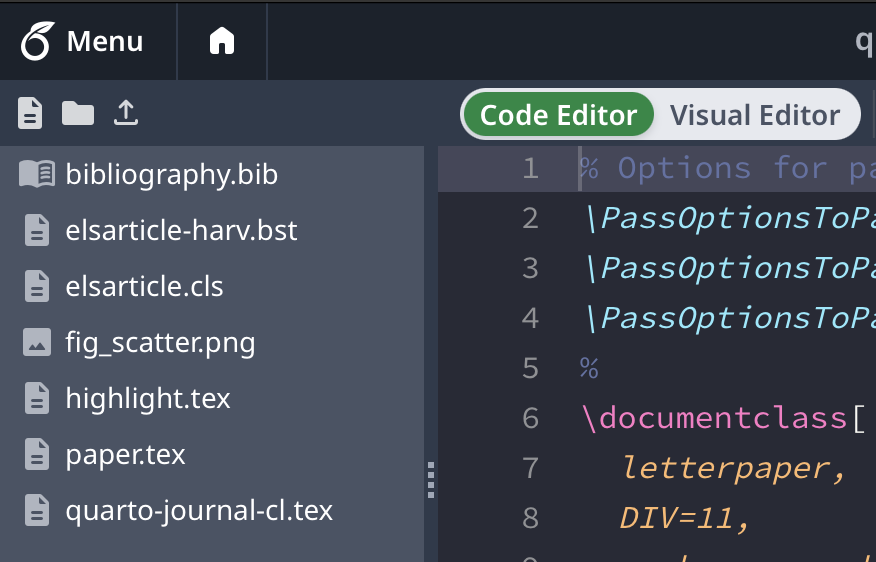Click line number 1 in the gutter
The width and height of the screenshot is (876, 562).
pos(530,168)
